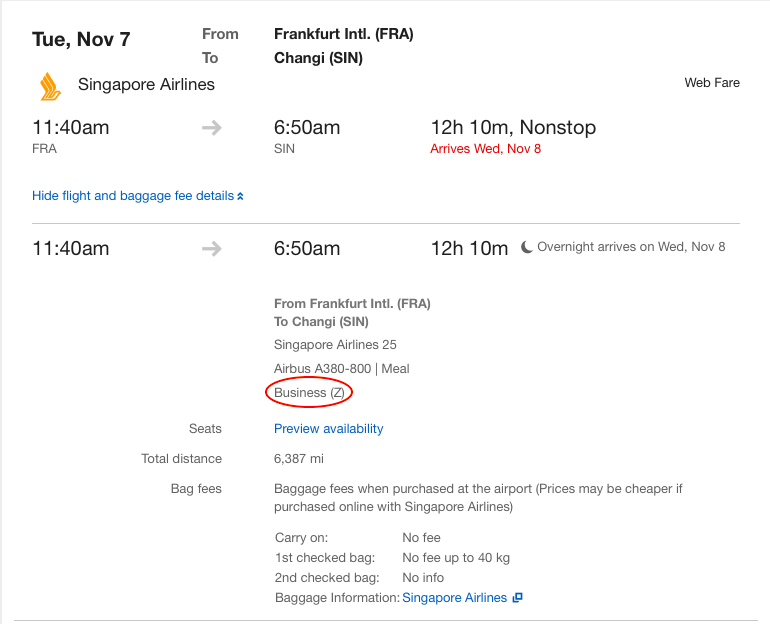Click the arrow icon in the top summary row
770x624 pixels.
pyautogui.click(x=211, y=128)
